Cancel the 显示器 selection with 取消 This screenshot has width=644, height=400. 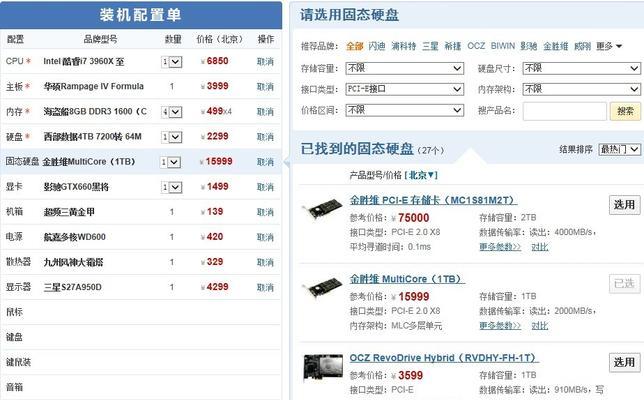pos(265,287)
